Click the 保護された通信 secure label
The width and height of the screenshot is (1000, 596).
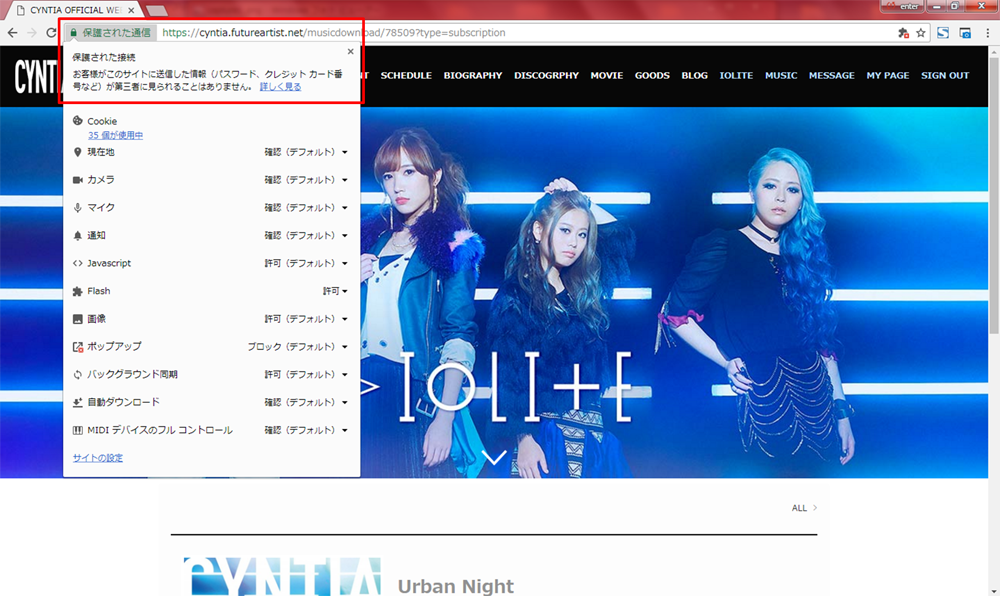tap(116, 33)
